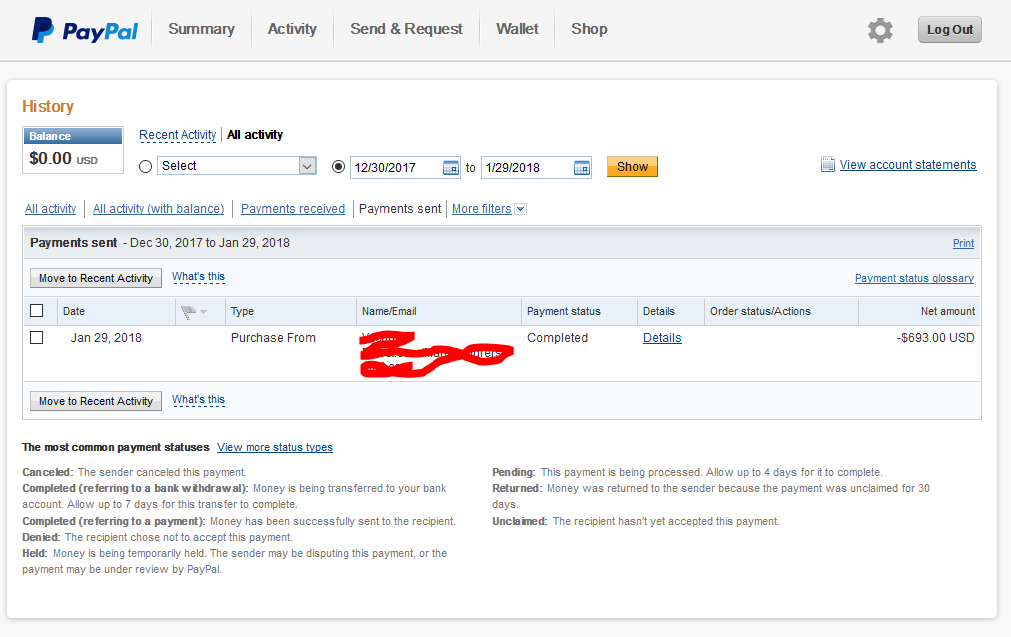Open the Select activity type dropdown

coord(237,166)
